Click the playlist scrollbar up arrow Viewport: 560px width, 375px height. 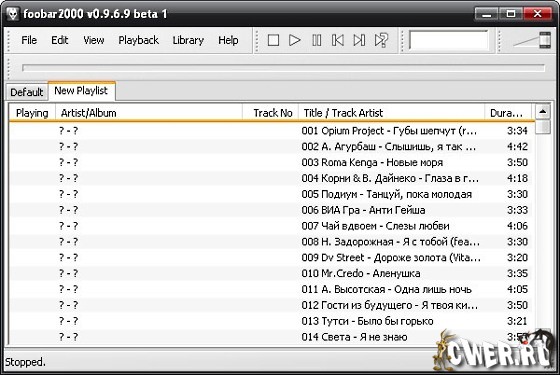(542, 112)
